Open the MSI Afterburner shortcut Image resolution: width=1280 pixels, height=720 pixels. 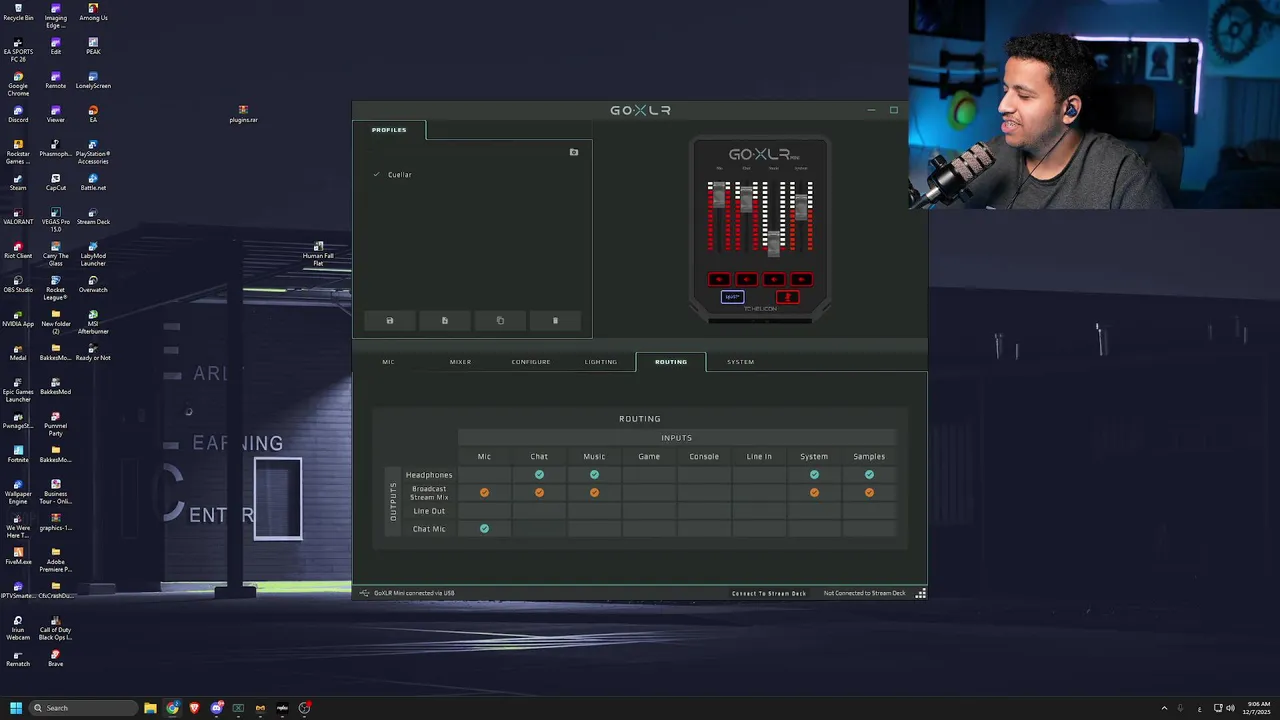(x=93, y=322)
